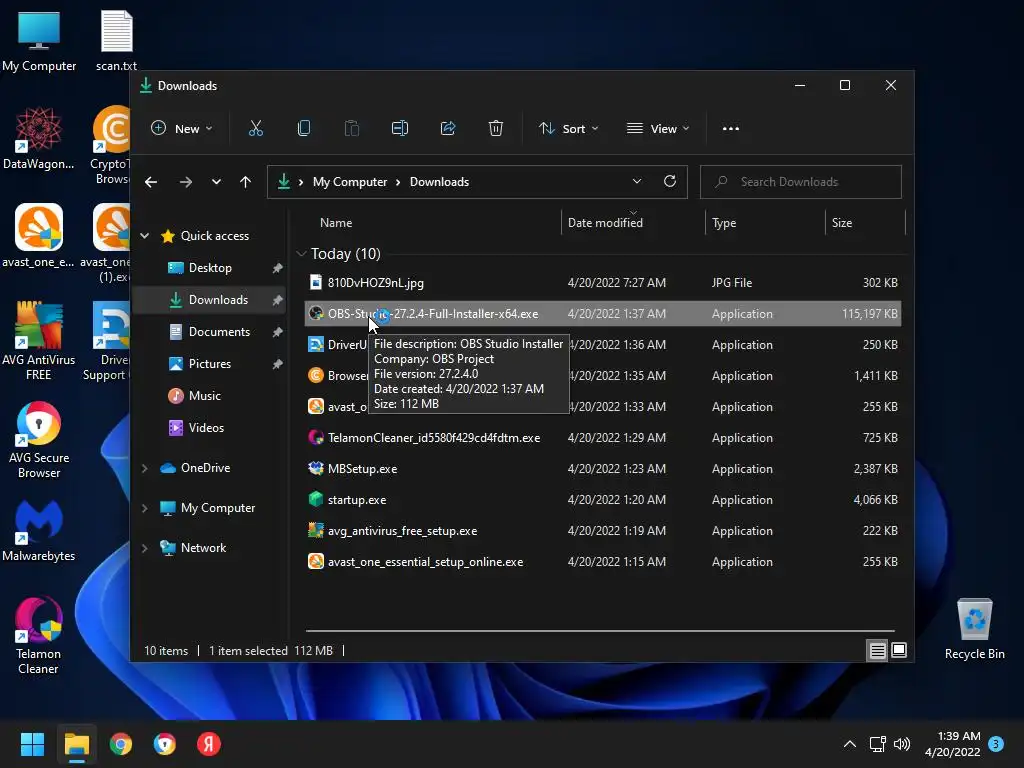The height and width of the screenshot is (768, 1024).
Task: Collapse the Today (10) group
Action: pos(301,253)
